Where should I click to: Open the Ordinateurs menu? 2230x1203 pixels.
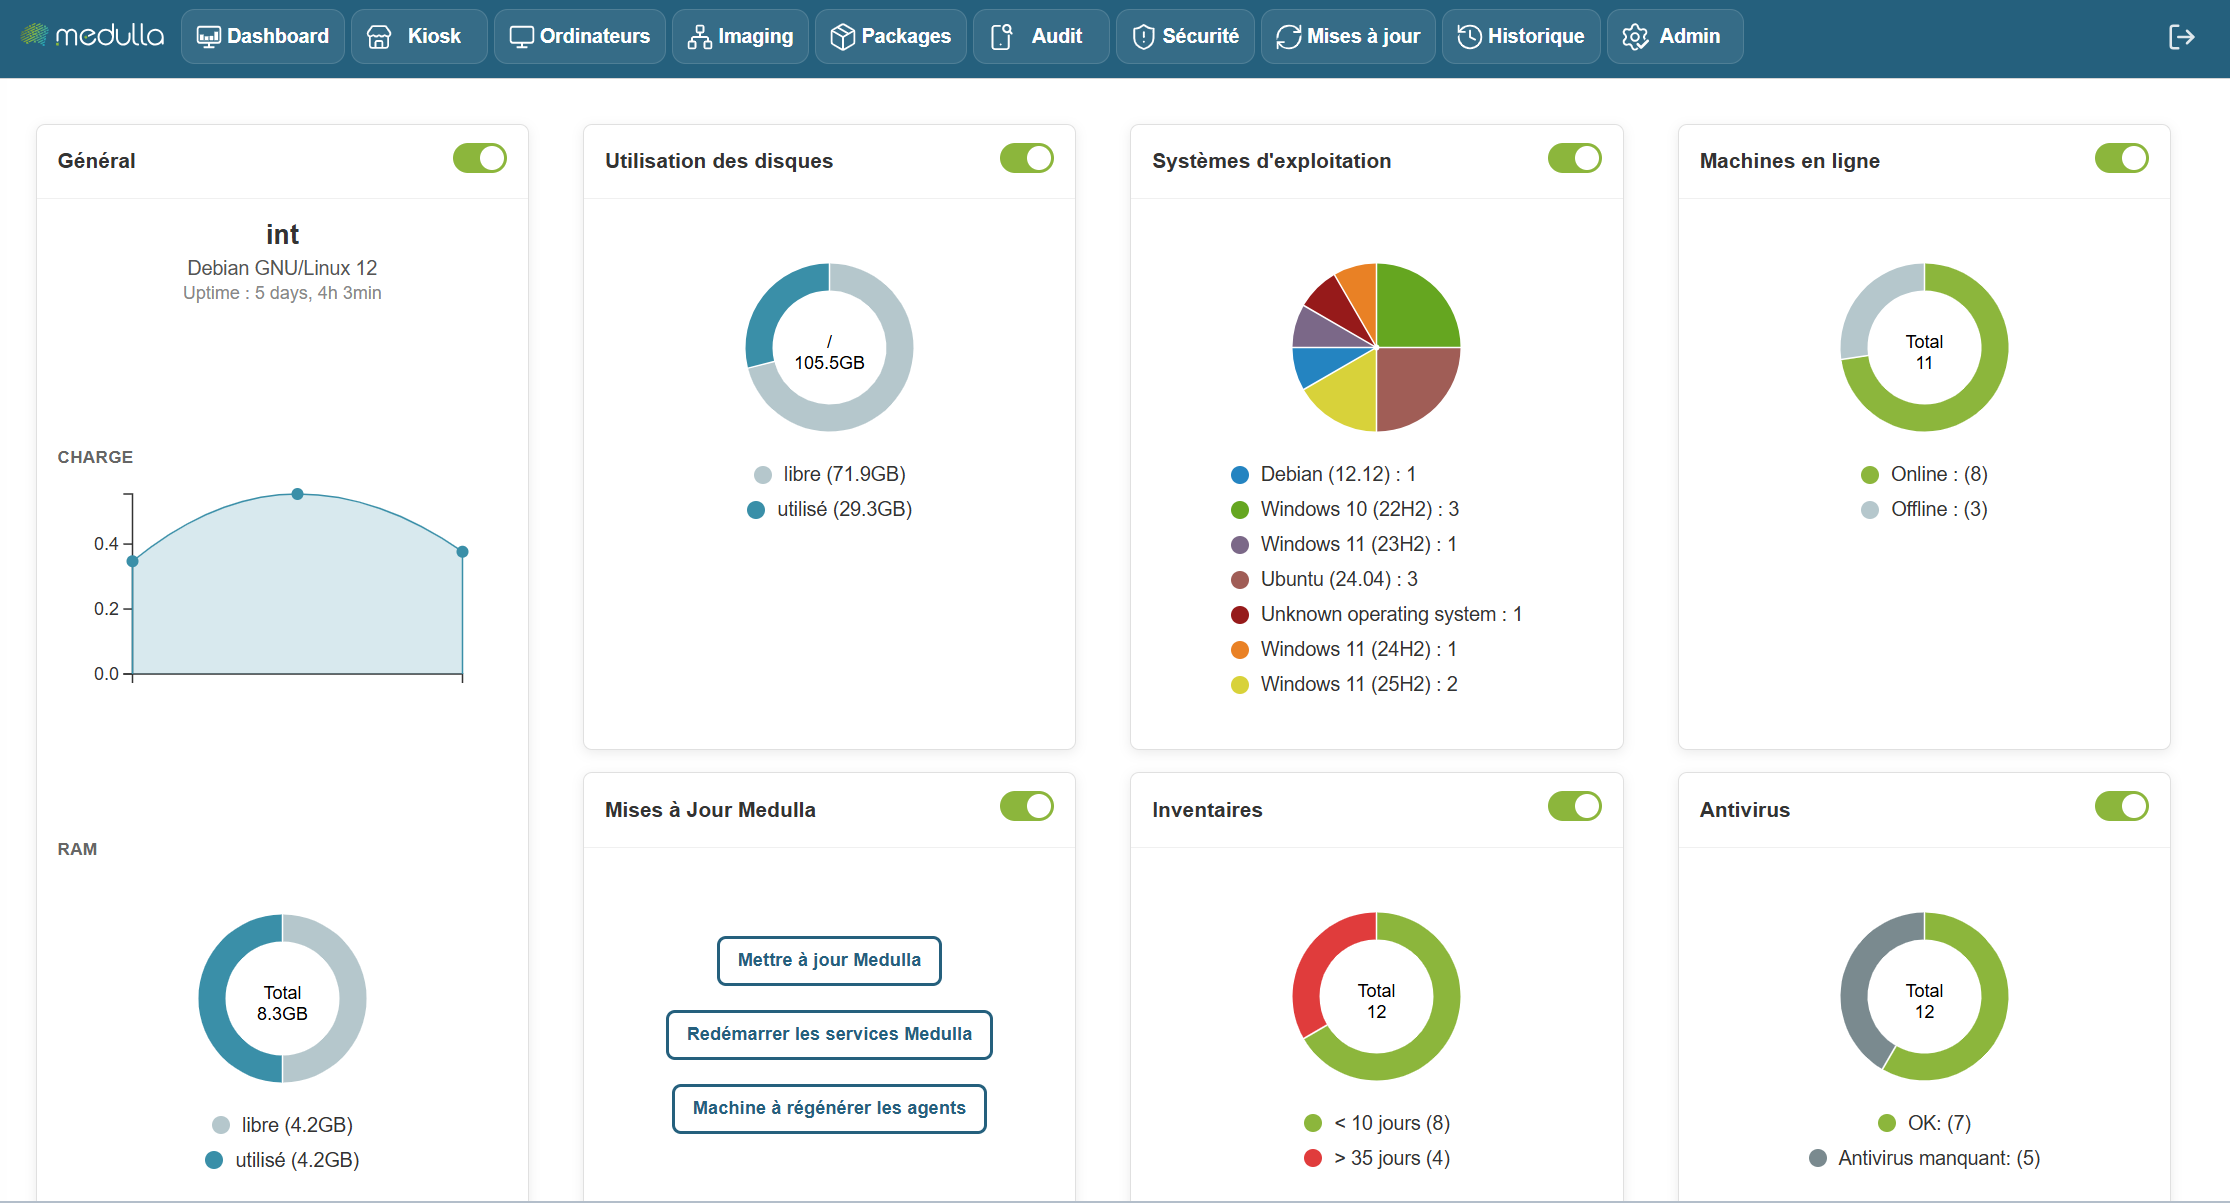580,37
